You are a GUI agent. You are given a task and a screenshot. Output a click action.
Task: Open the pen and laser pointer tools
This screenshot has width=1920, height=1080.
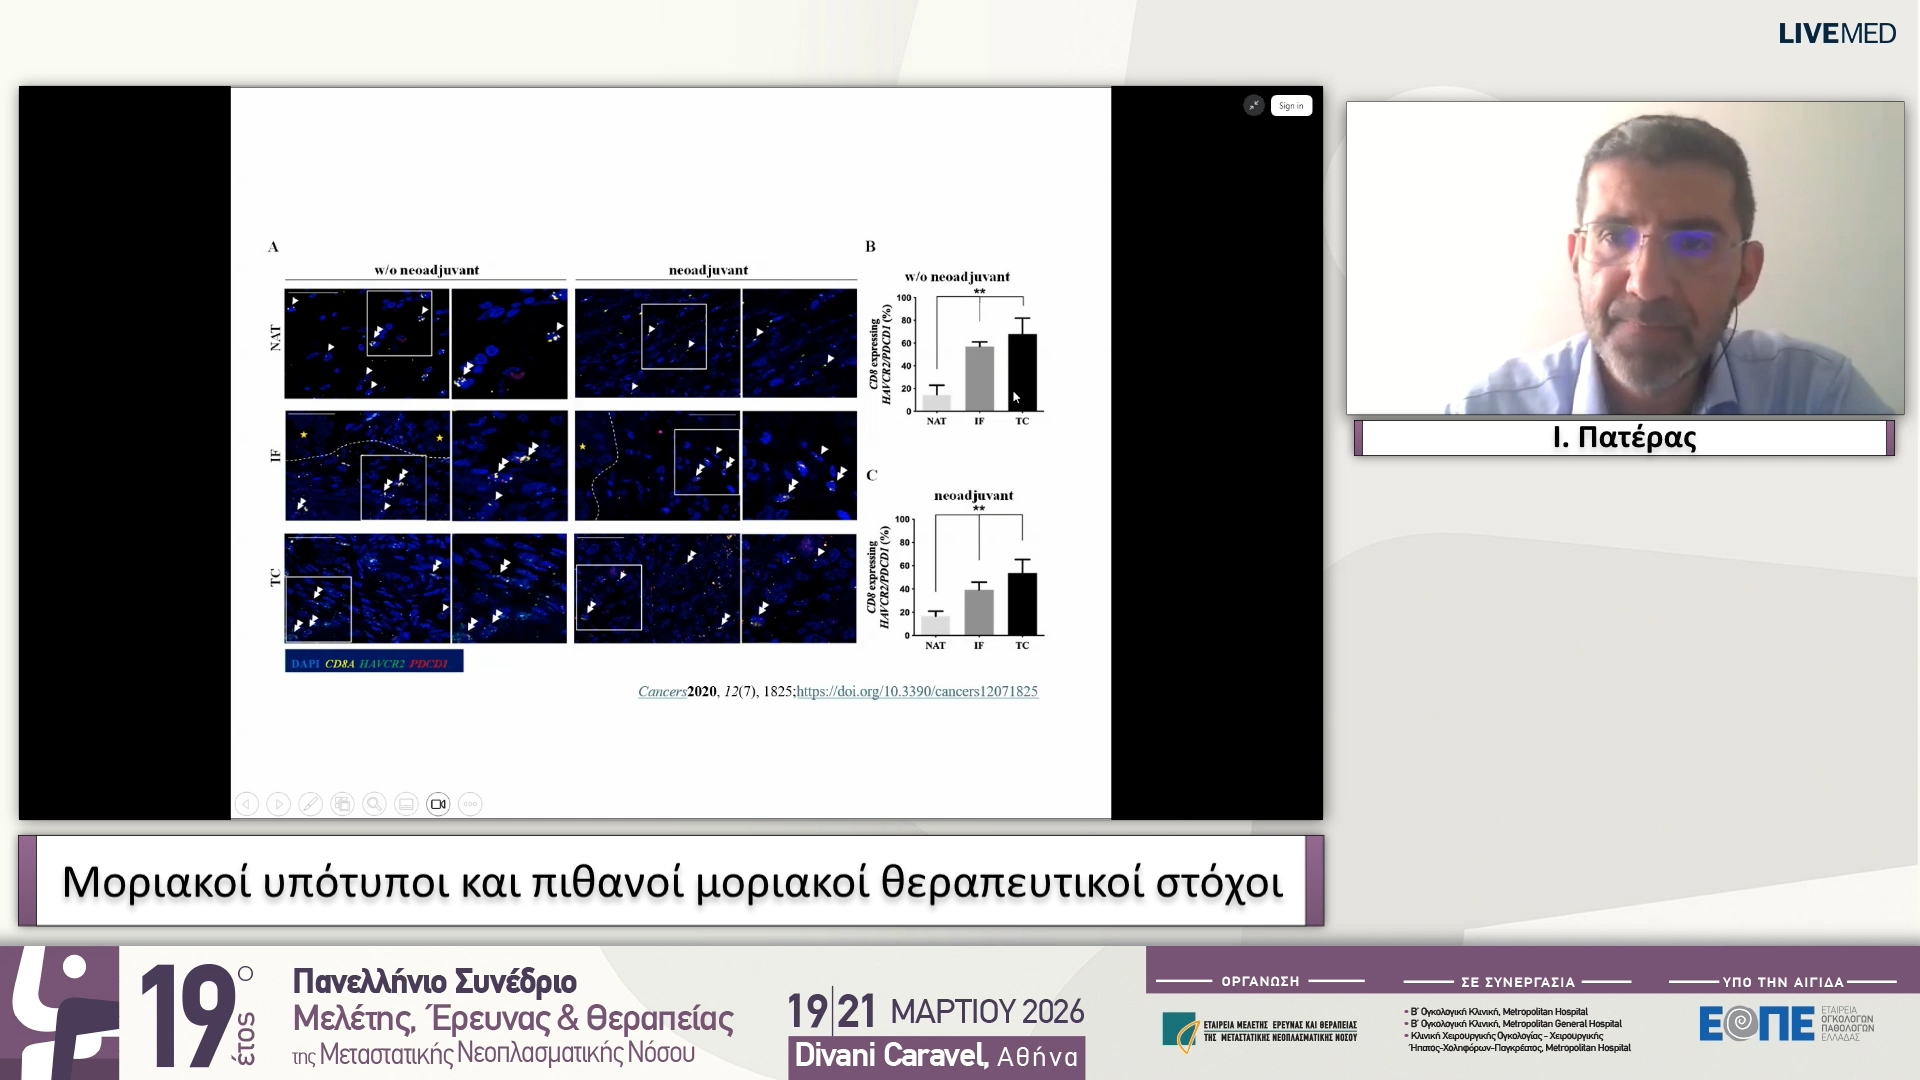tap(311, 804)
